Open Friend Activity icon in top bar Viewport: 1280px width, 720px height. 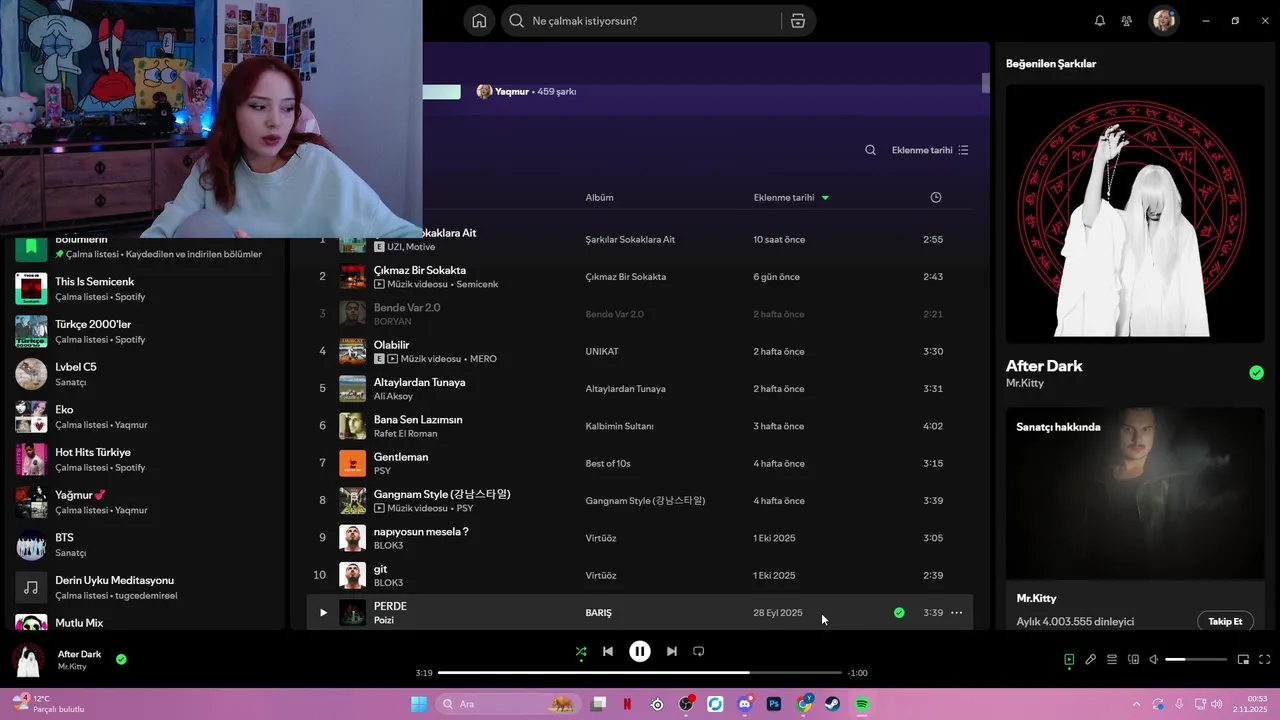(x=1127, y=21)
